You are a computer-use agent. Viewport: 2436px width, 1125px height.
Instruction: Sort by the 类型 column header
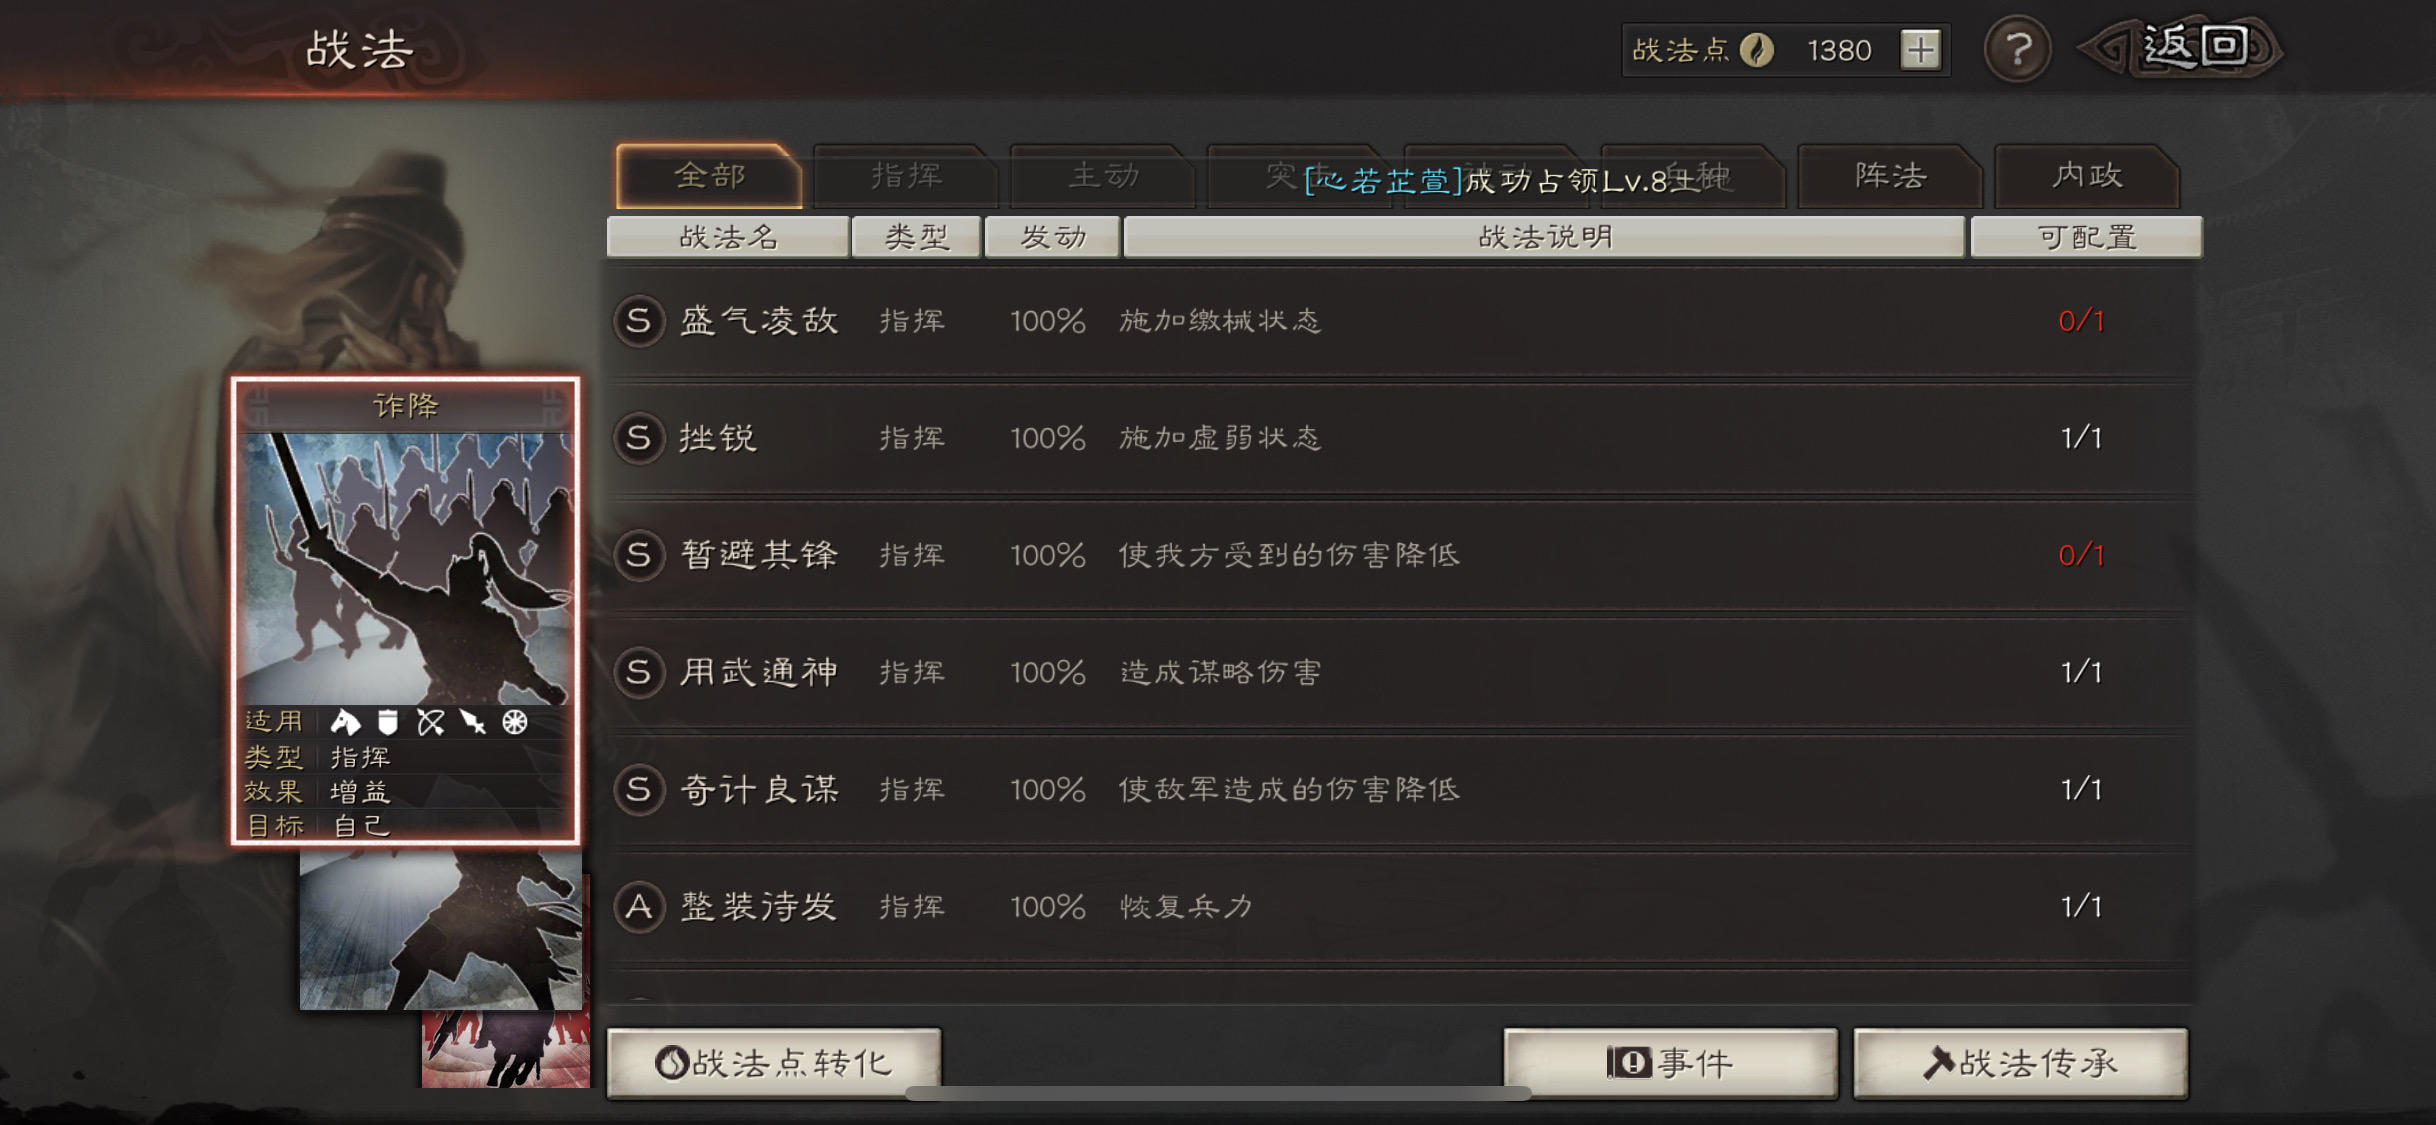916,237
